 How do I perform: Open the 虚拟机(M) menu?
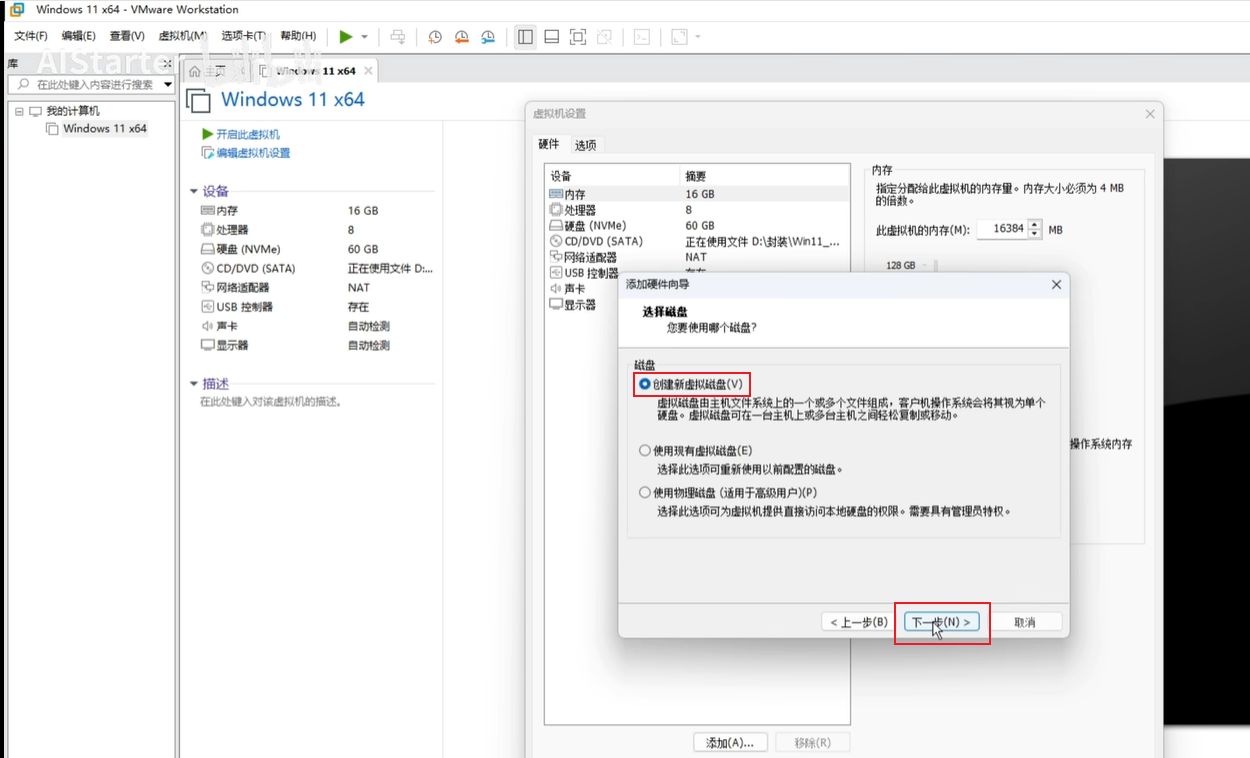pyautogui.click(x=182, y=37)
